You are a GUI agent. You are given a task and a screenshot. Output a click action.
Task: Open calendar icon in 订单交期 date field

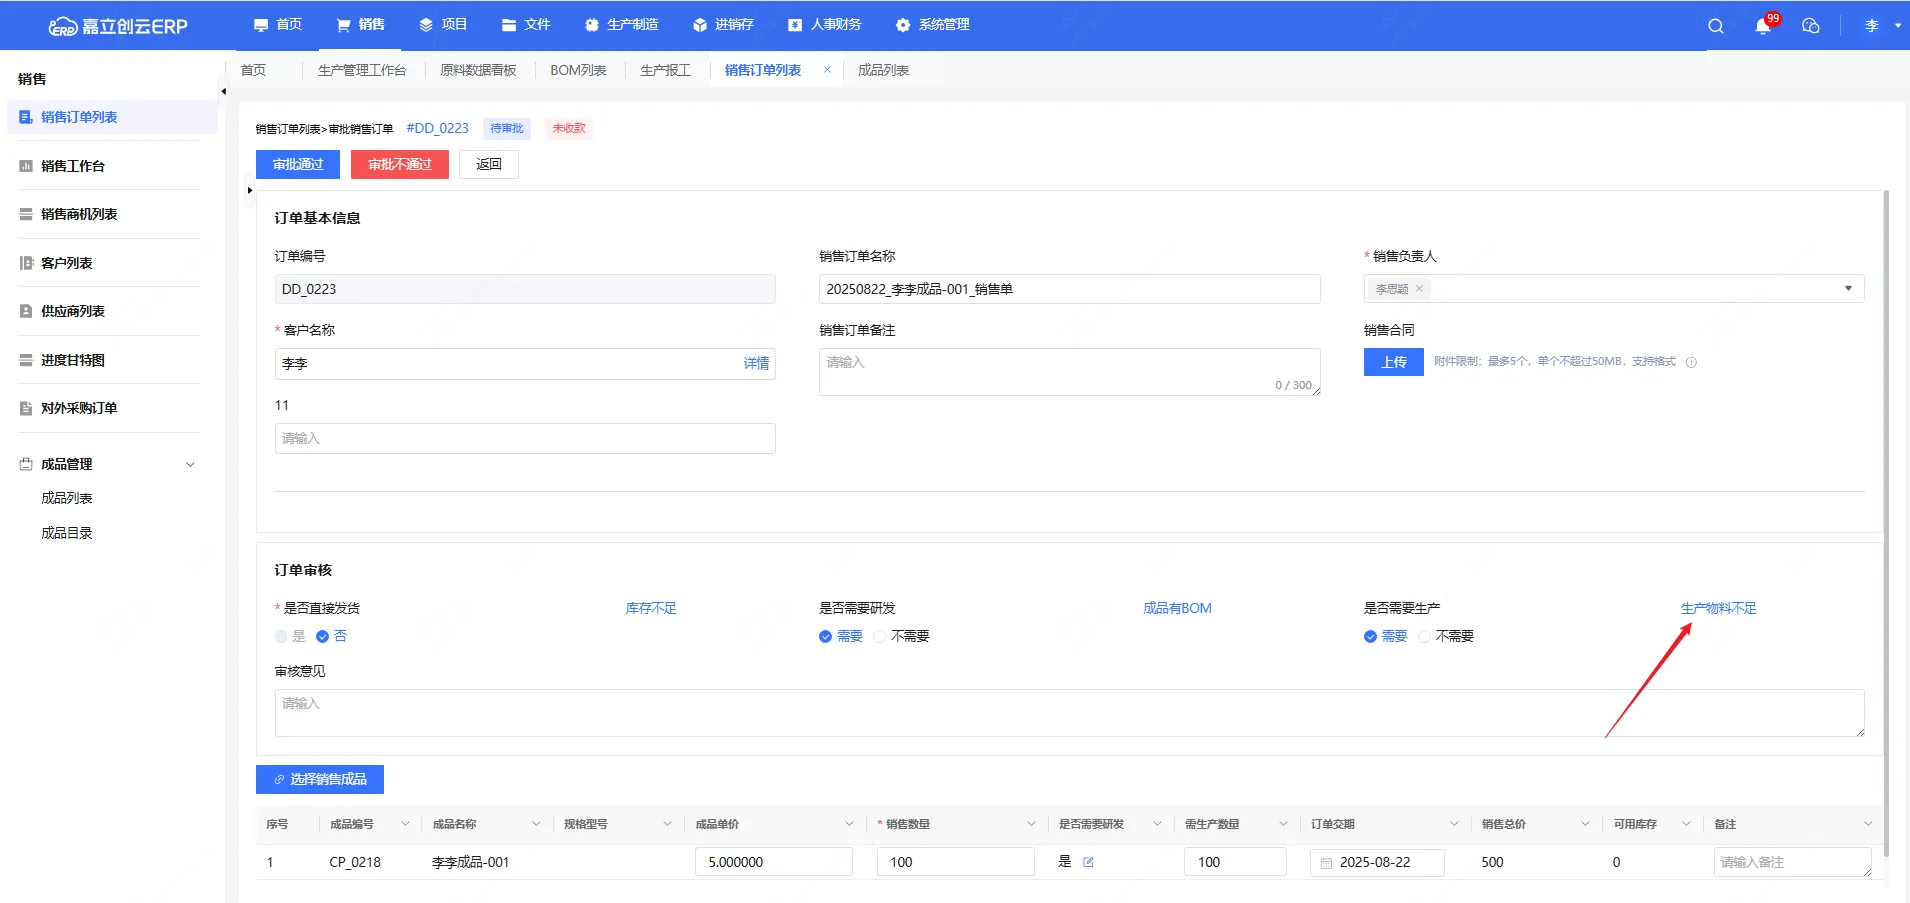[x=1326, y=863]
